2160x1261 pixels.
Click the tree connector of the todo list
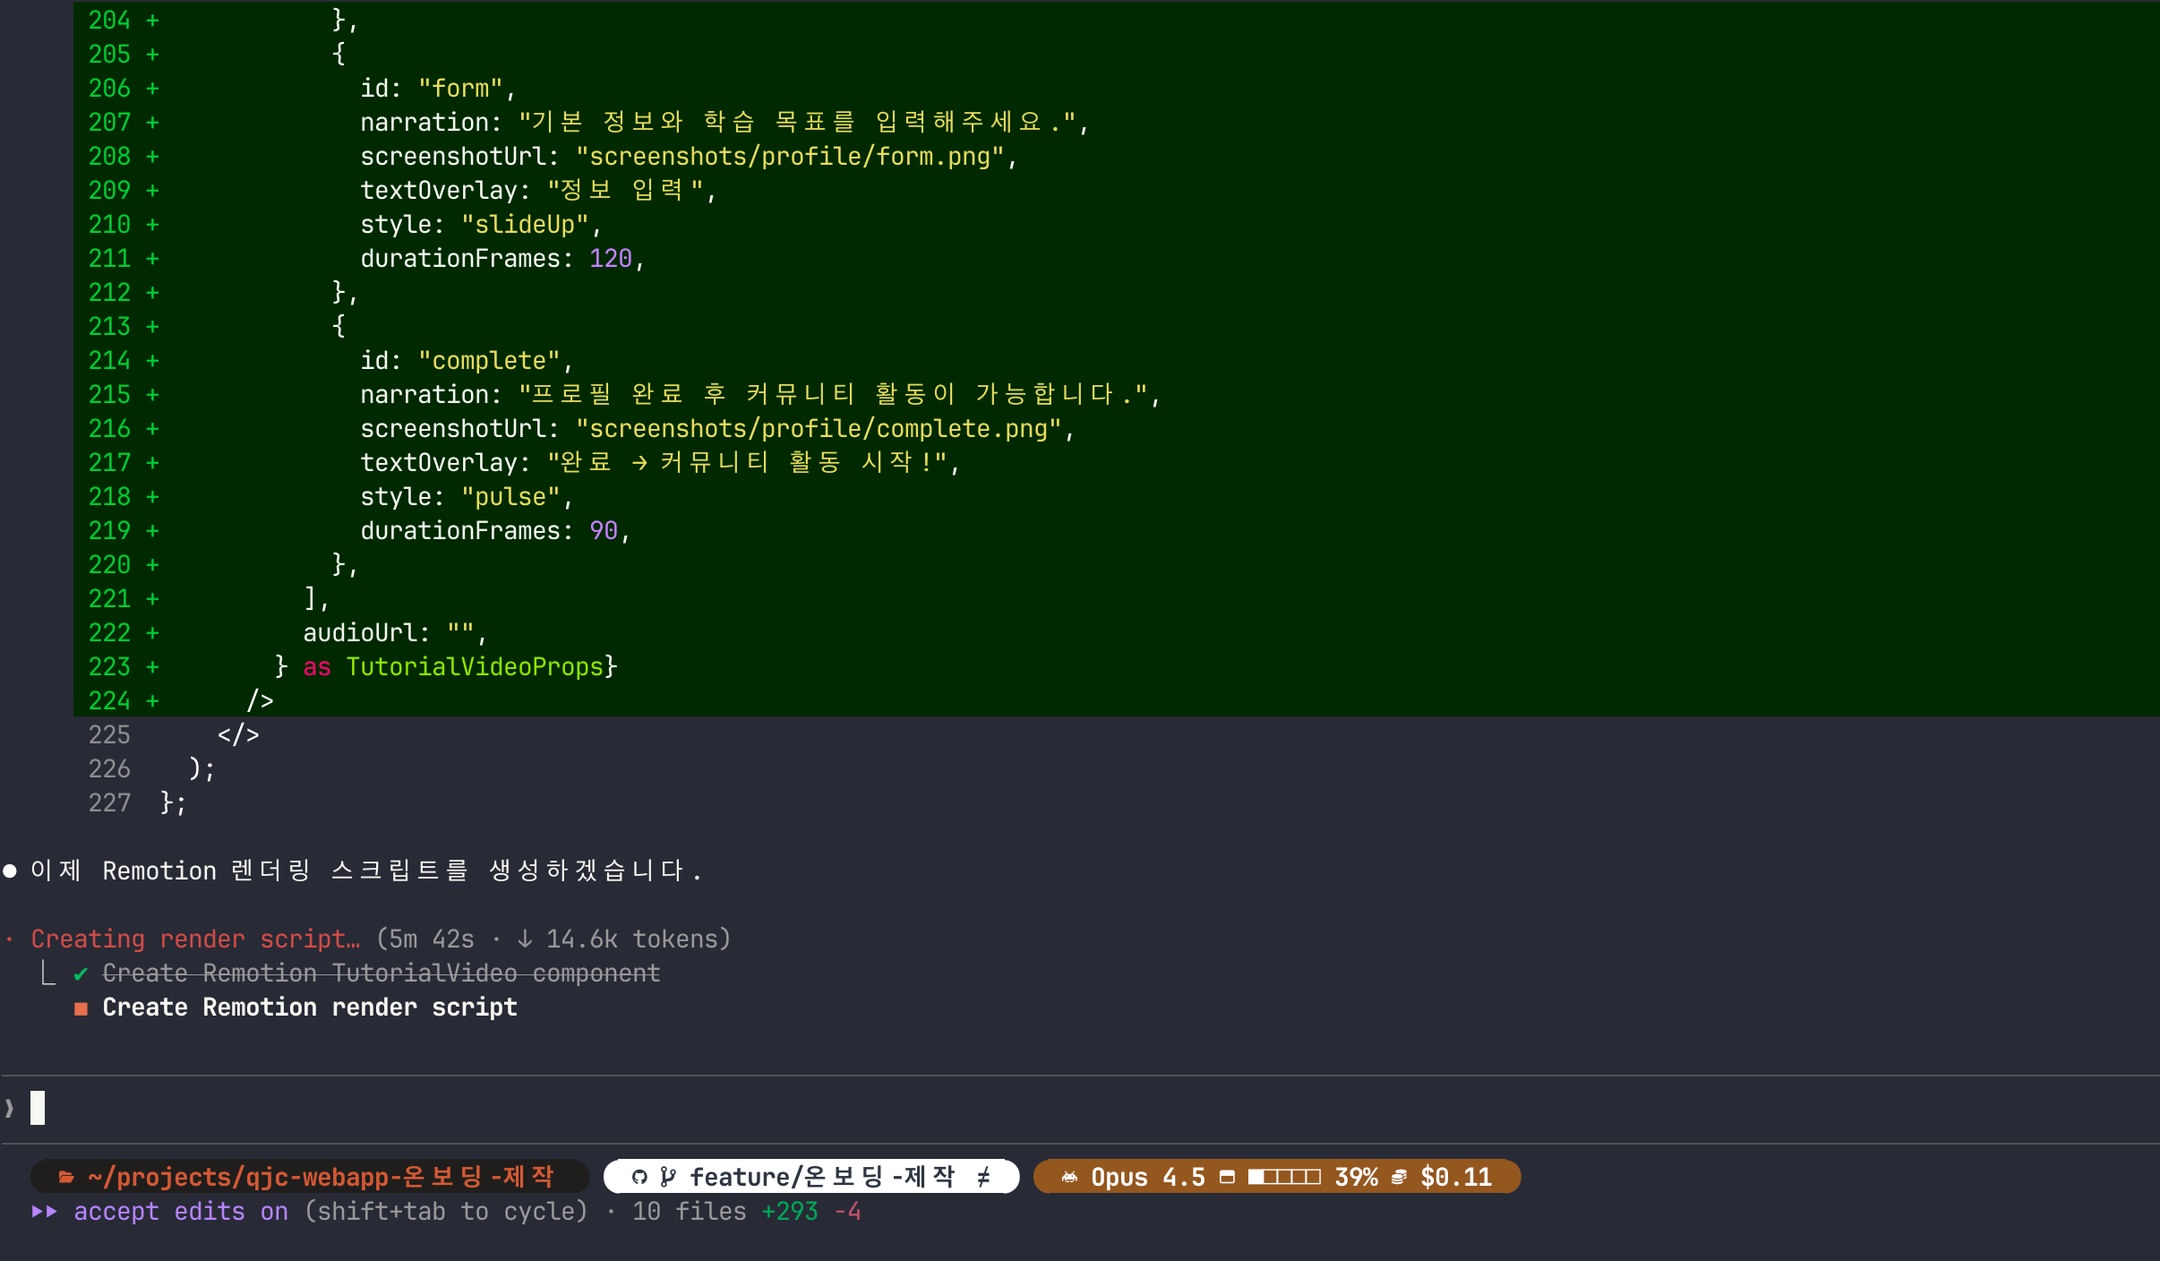pyautogui.click(x=48, y=973)
